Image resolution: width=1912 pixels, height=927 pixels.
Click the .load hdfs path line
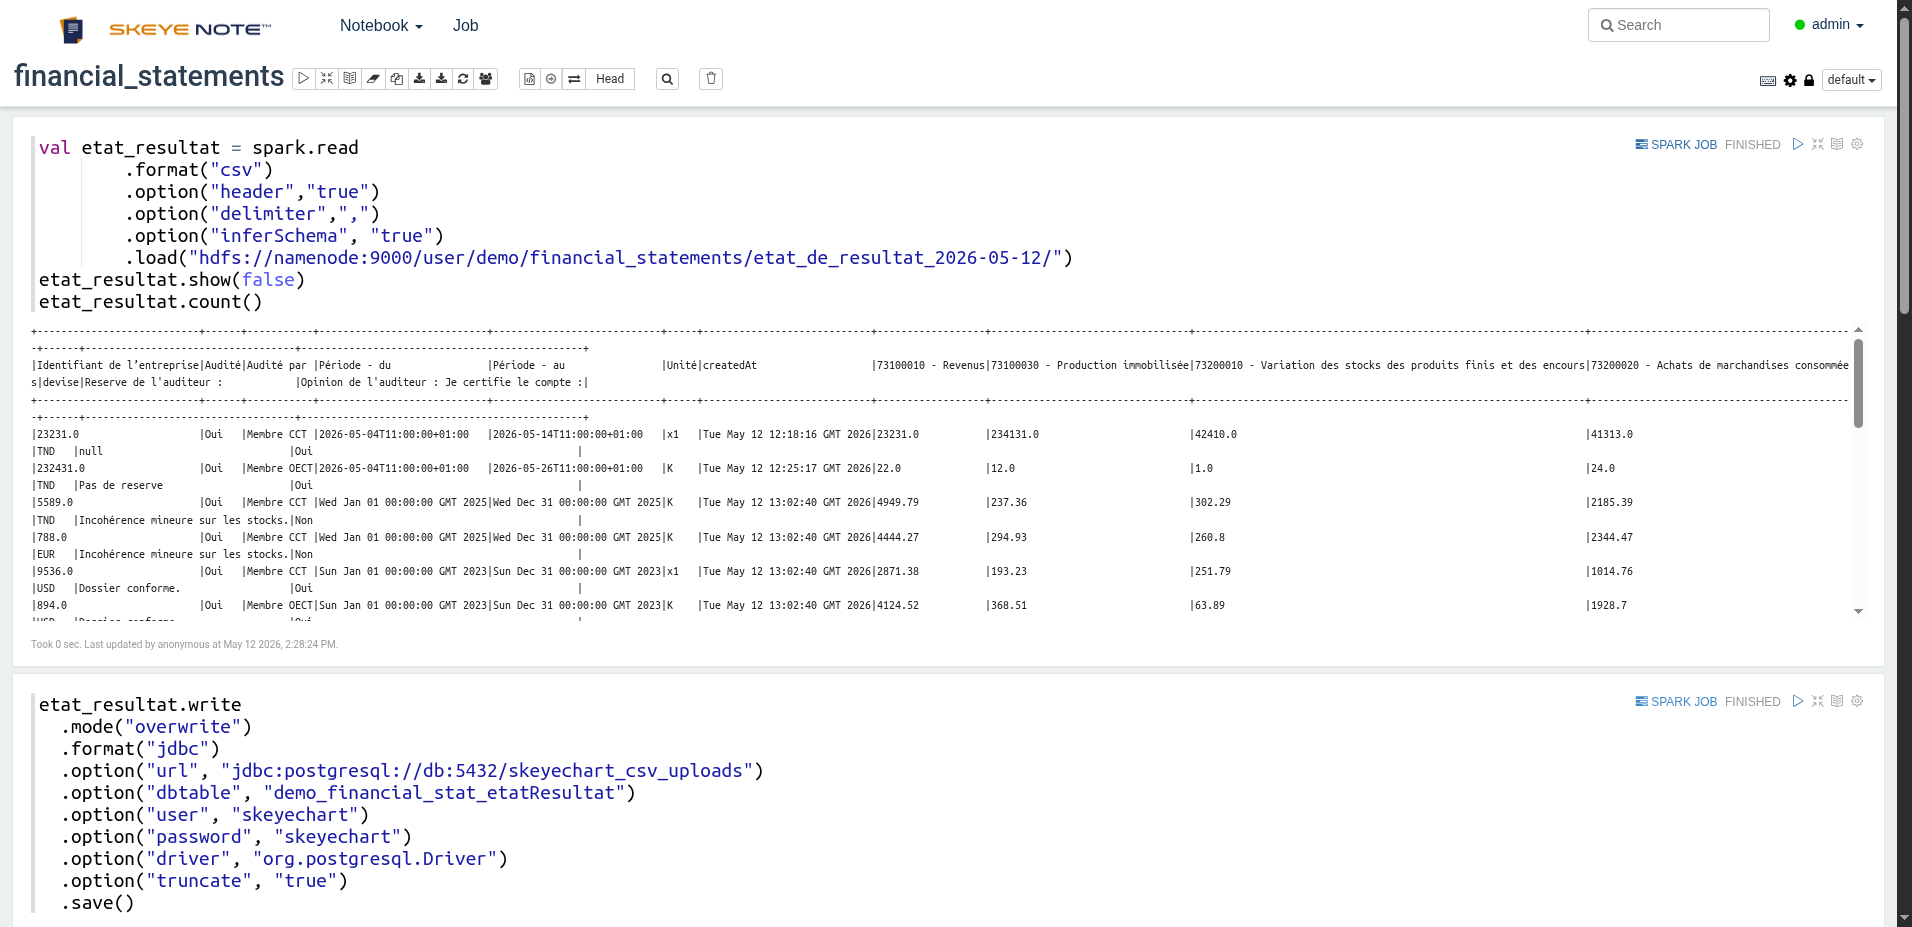599,258
